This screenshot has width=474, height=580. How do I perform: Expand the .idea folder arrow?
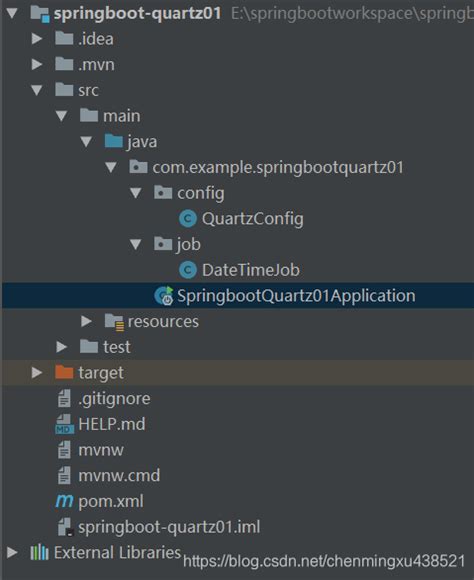[37, 38]
